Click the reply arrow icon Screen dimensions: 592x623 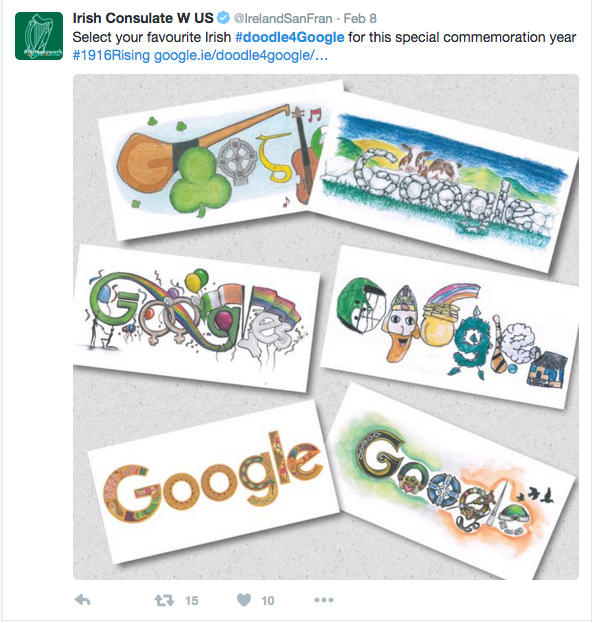pos(83,600)
